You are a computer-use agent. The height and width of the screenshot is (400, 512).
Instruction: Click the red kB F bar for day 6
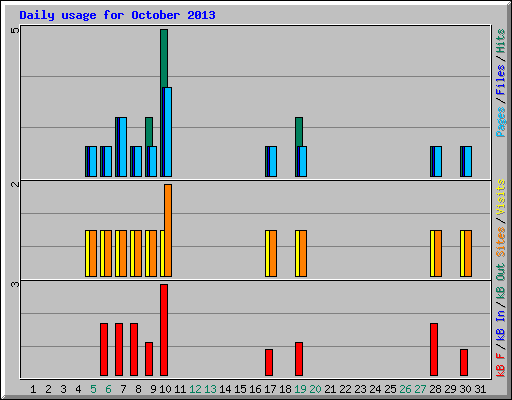pyautogui.click(x=104, y=349)
